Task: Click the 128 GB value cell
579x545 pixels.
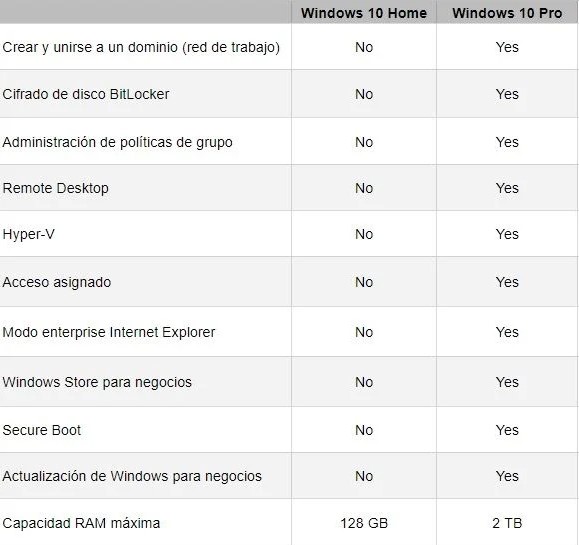Action: click(364, 523)
